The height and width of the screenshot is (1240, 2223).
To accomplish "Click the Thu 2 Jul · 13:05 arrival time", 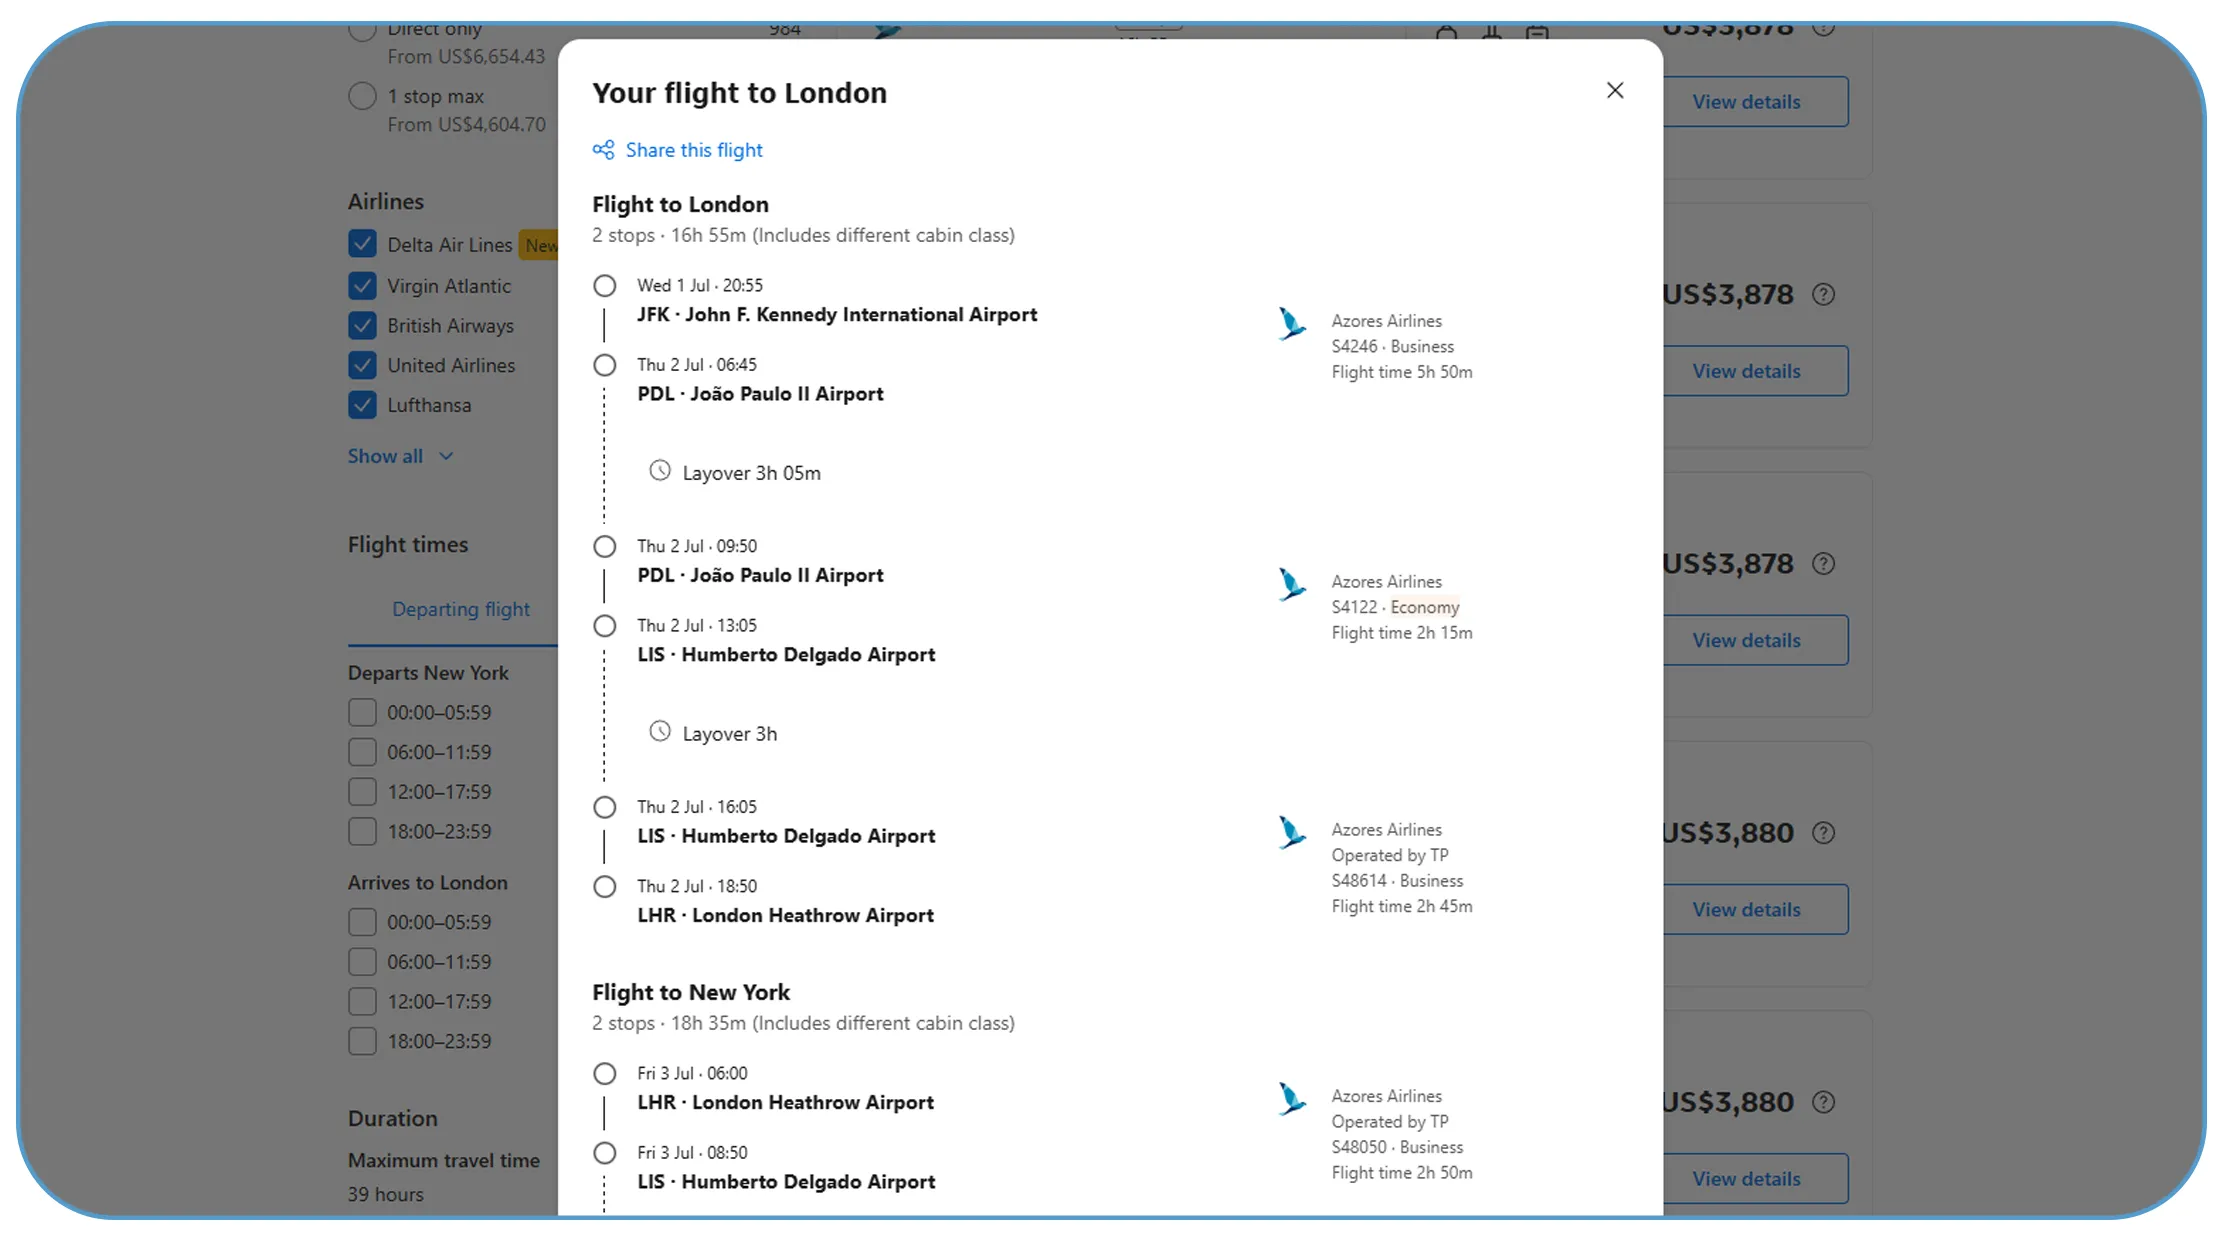I will click(x=697, y=625).
